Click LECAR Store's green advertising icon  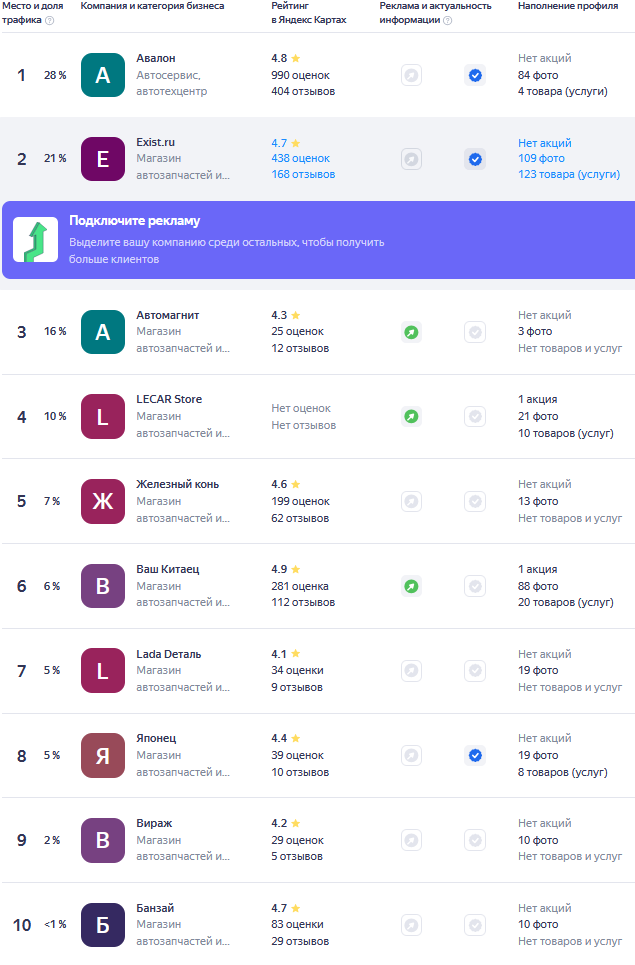coord(411,416)
